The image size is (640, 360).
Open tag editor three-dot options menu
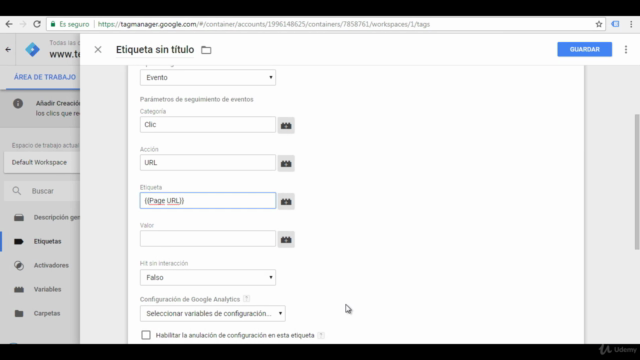tap(626, 49)
